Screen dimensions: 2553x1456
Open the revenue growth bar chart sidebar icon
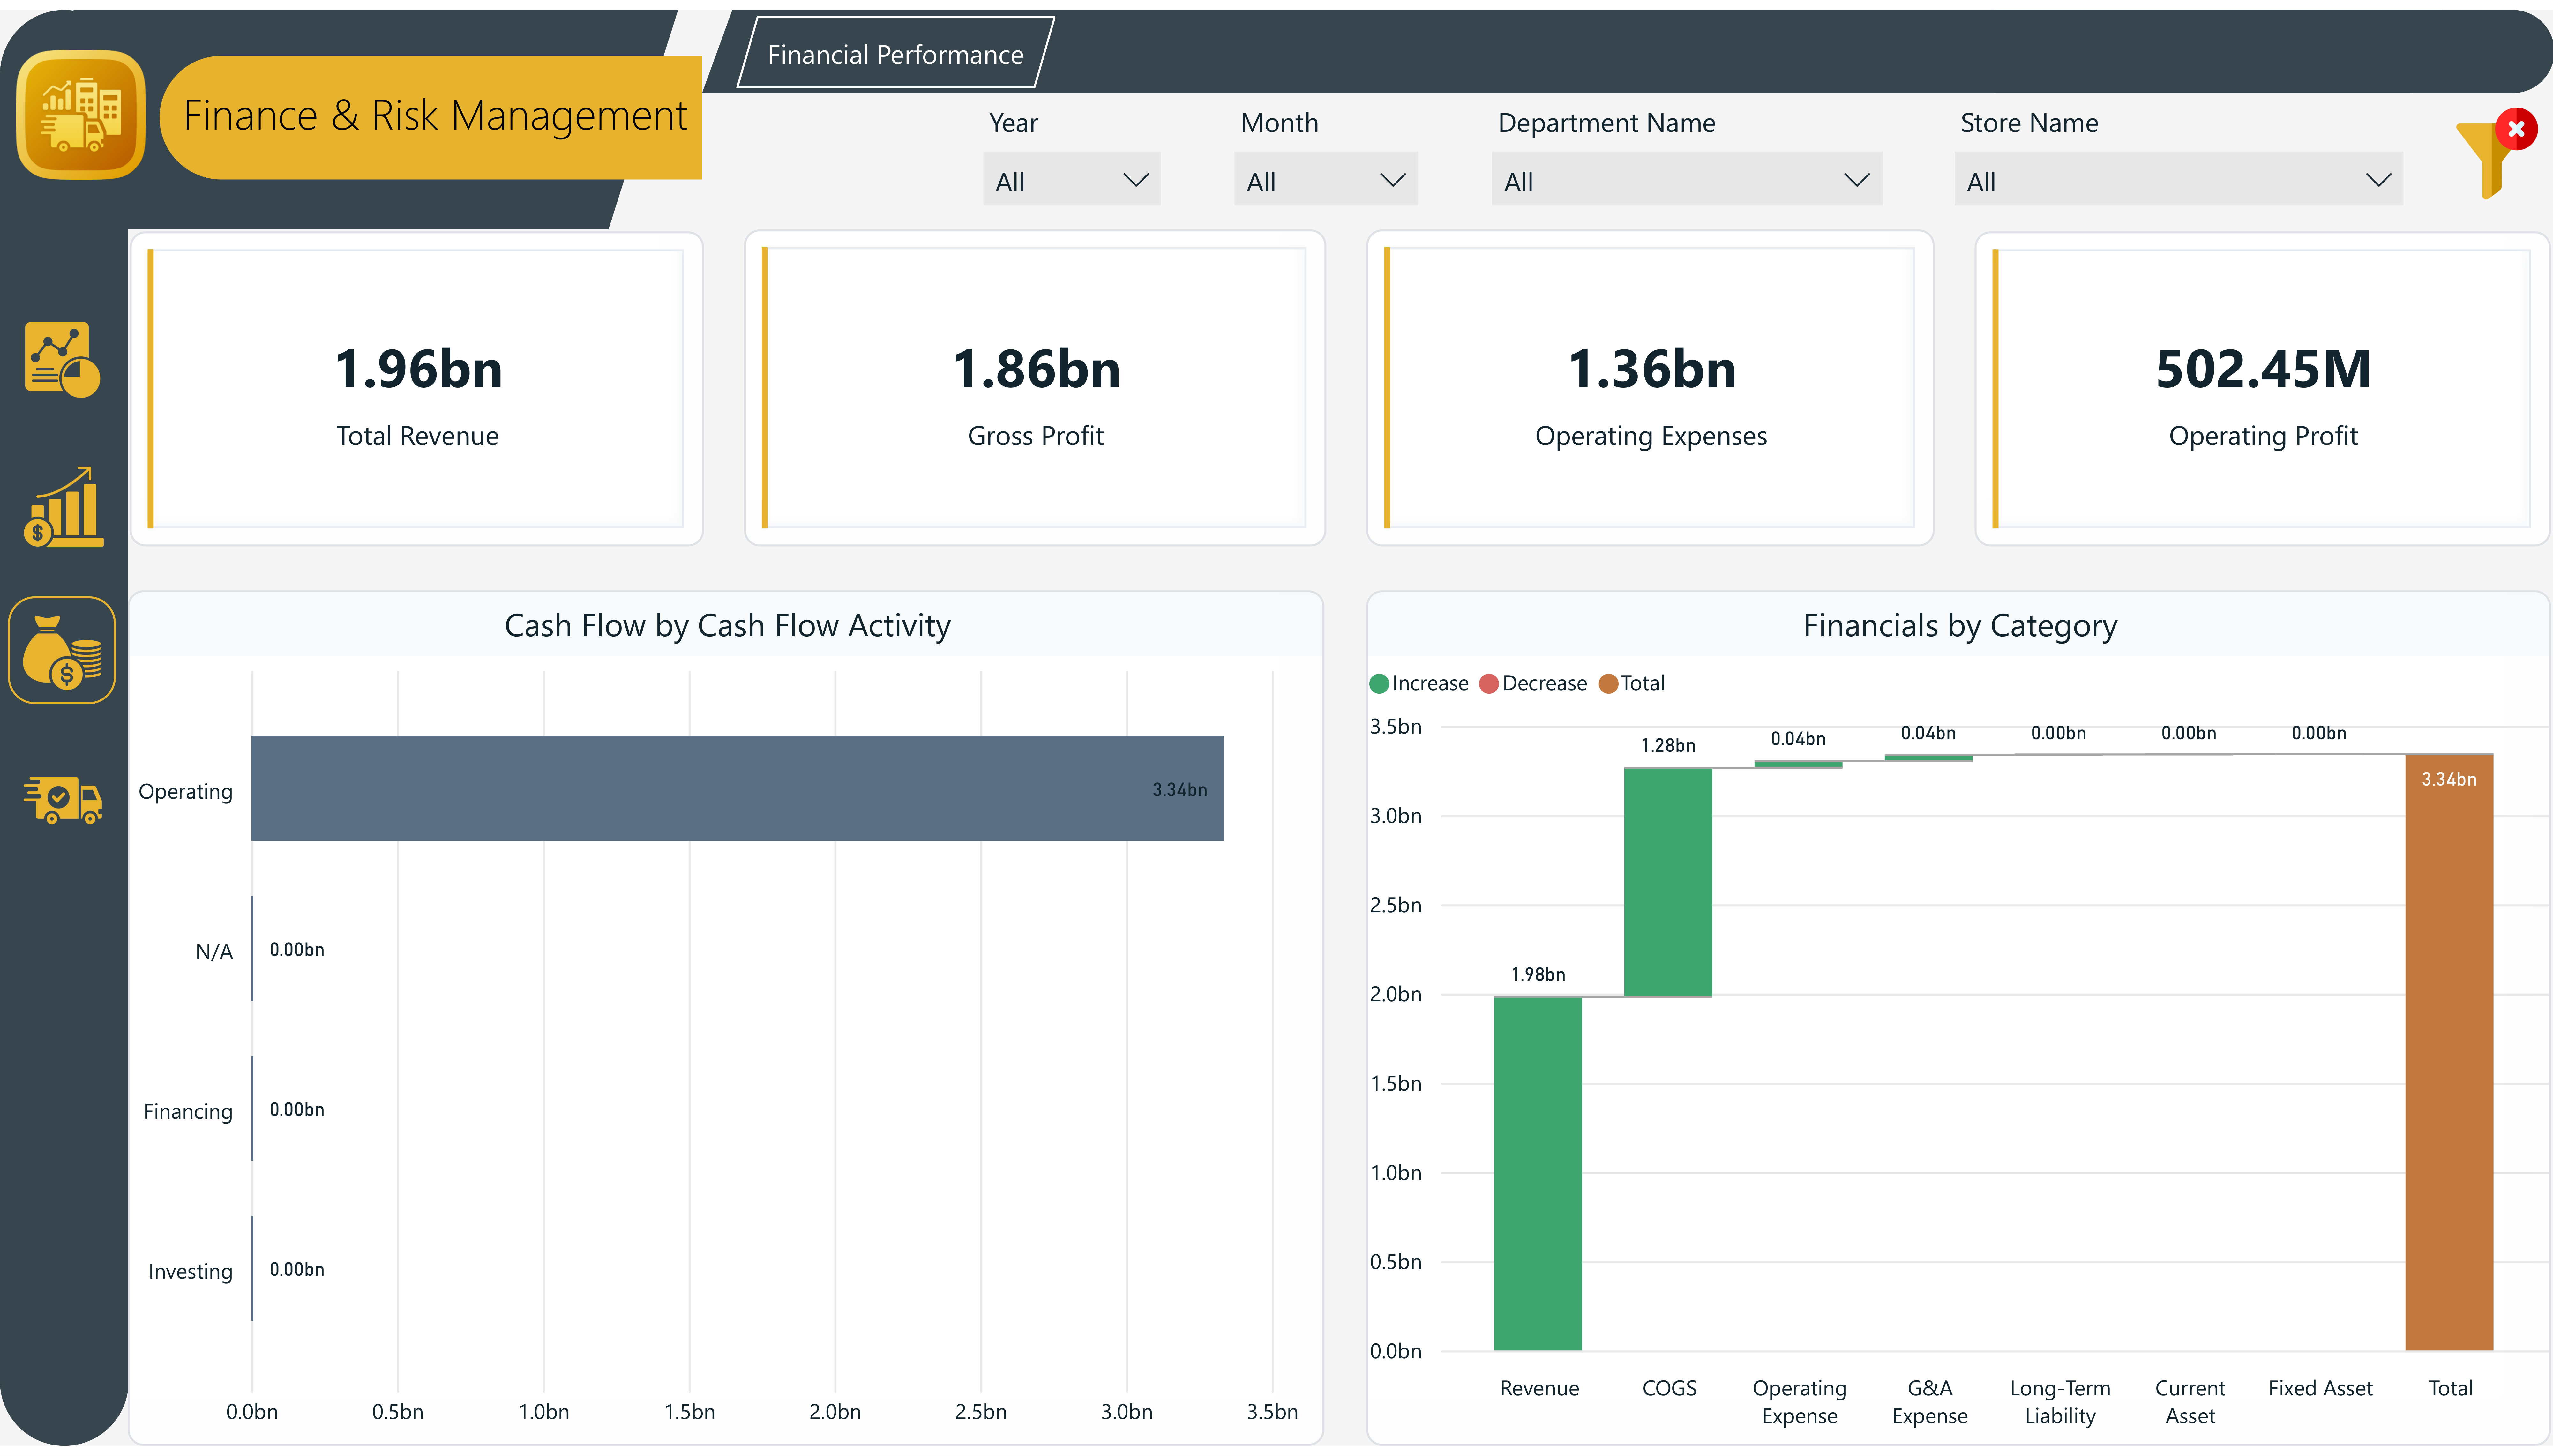tap(63, 507)
